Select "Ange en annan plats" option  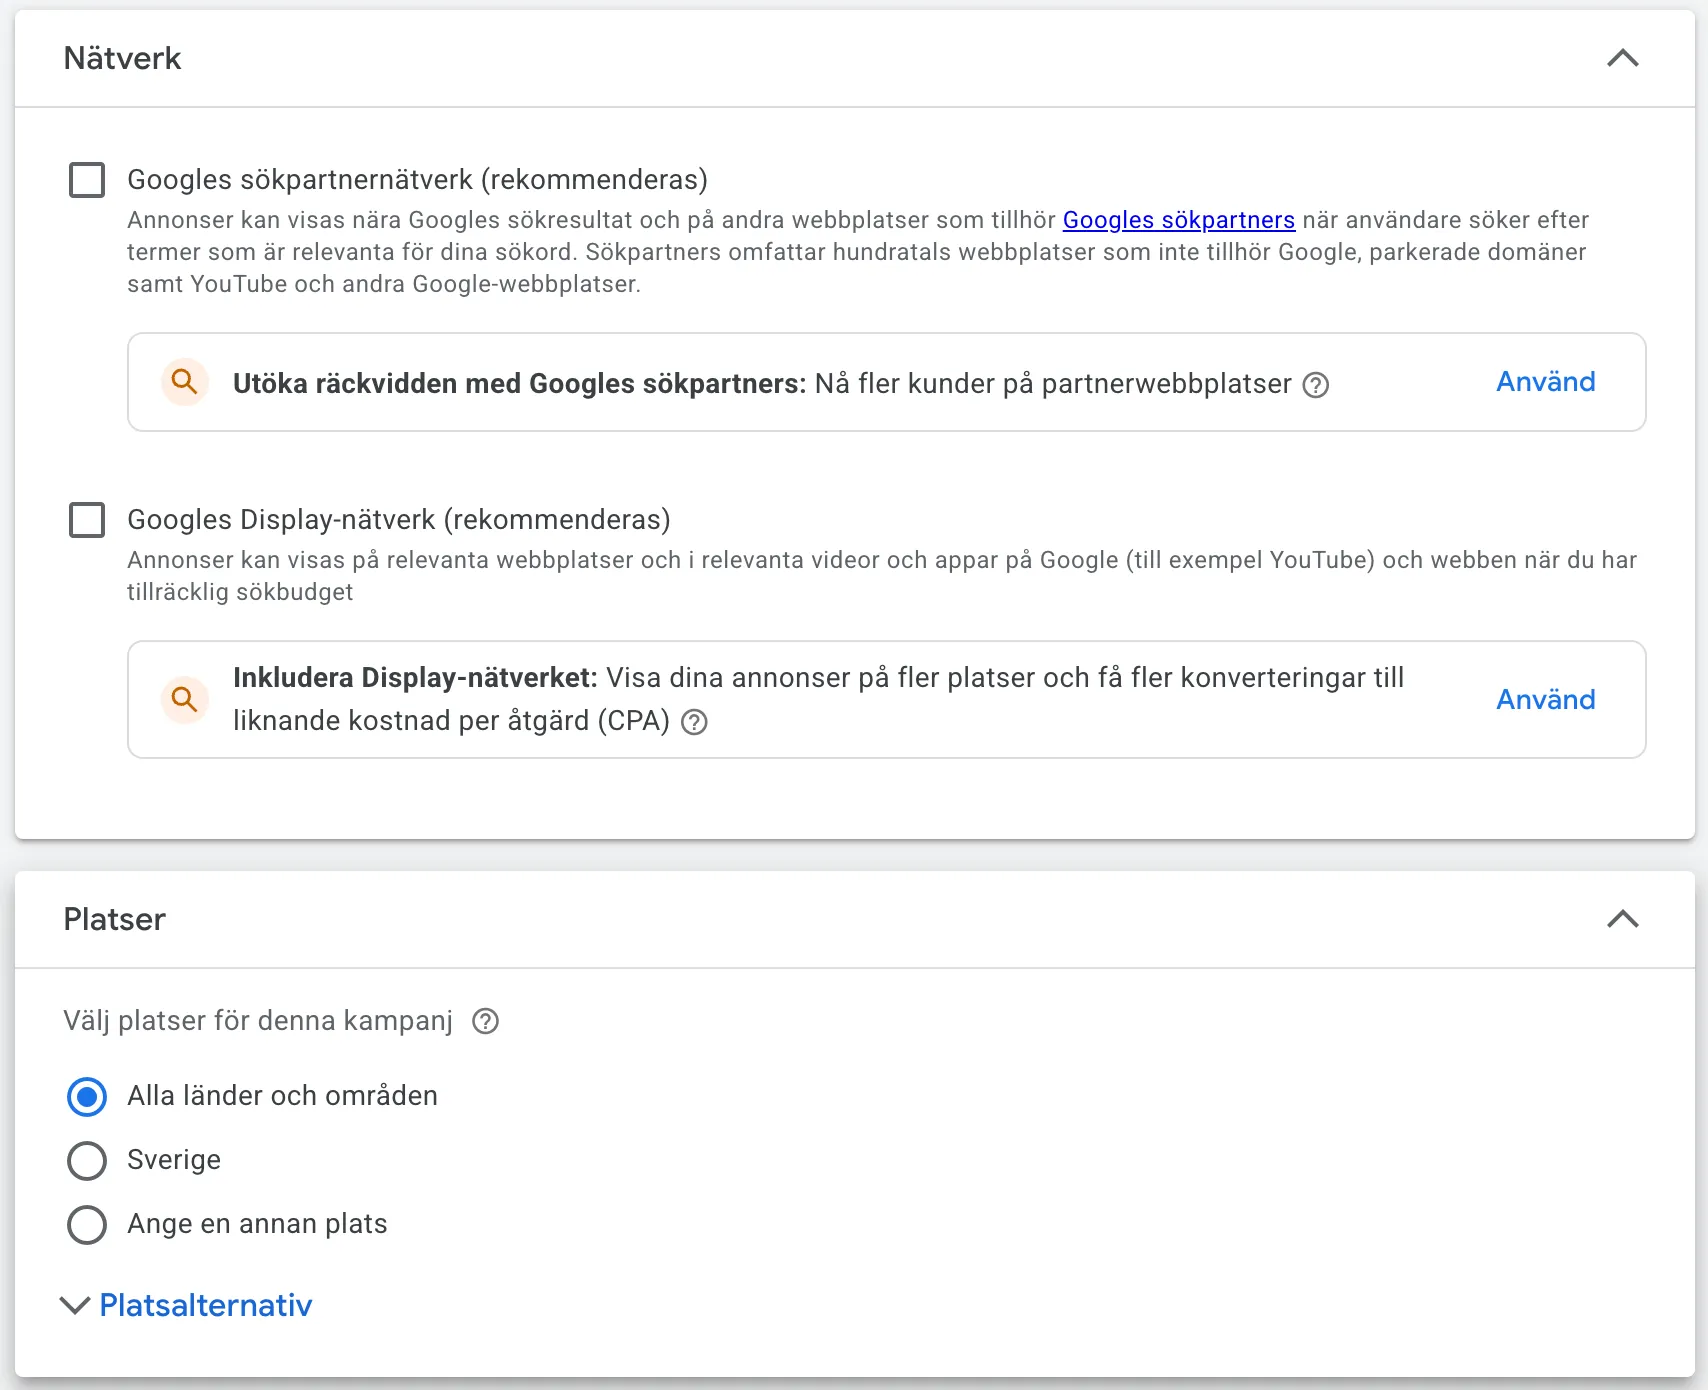87,1224
